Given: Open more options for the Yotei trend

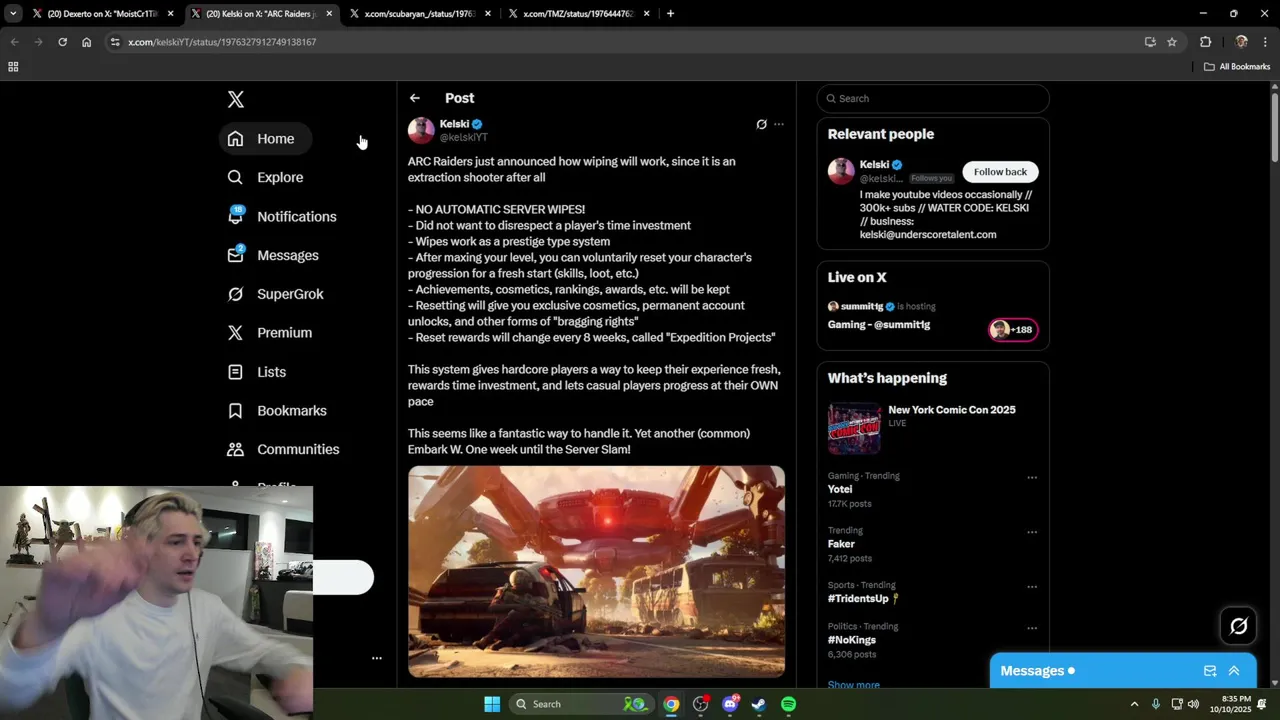Looking at the screenshot, I should (1031, 477).
